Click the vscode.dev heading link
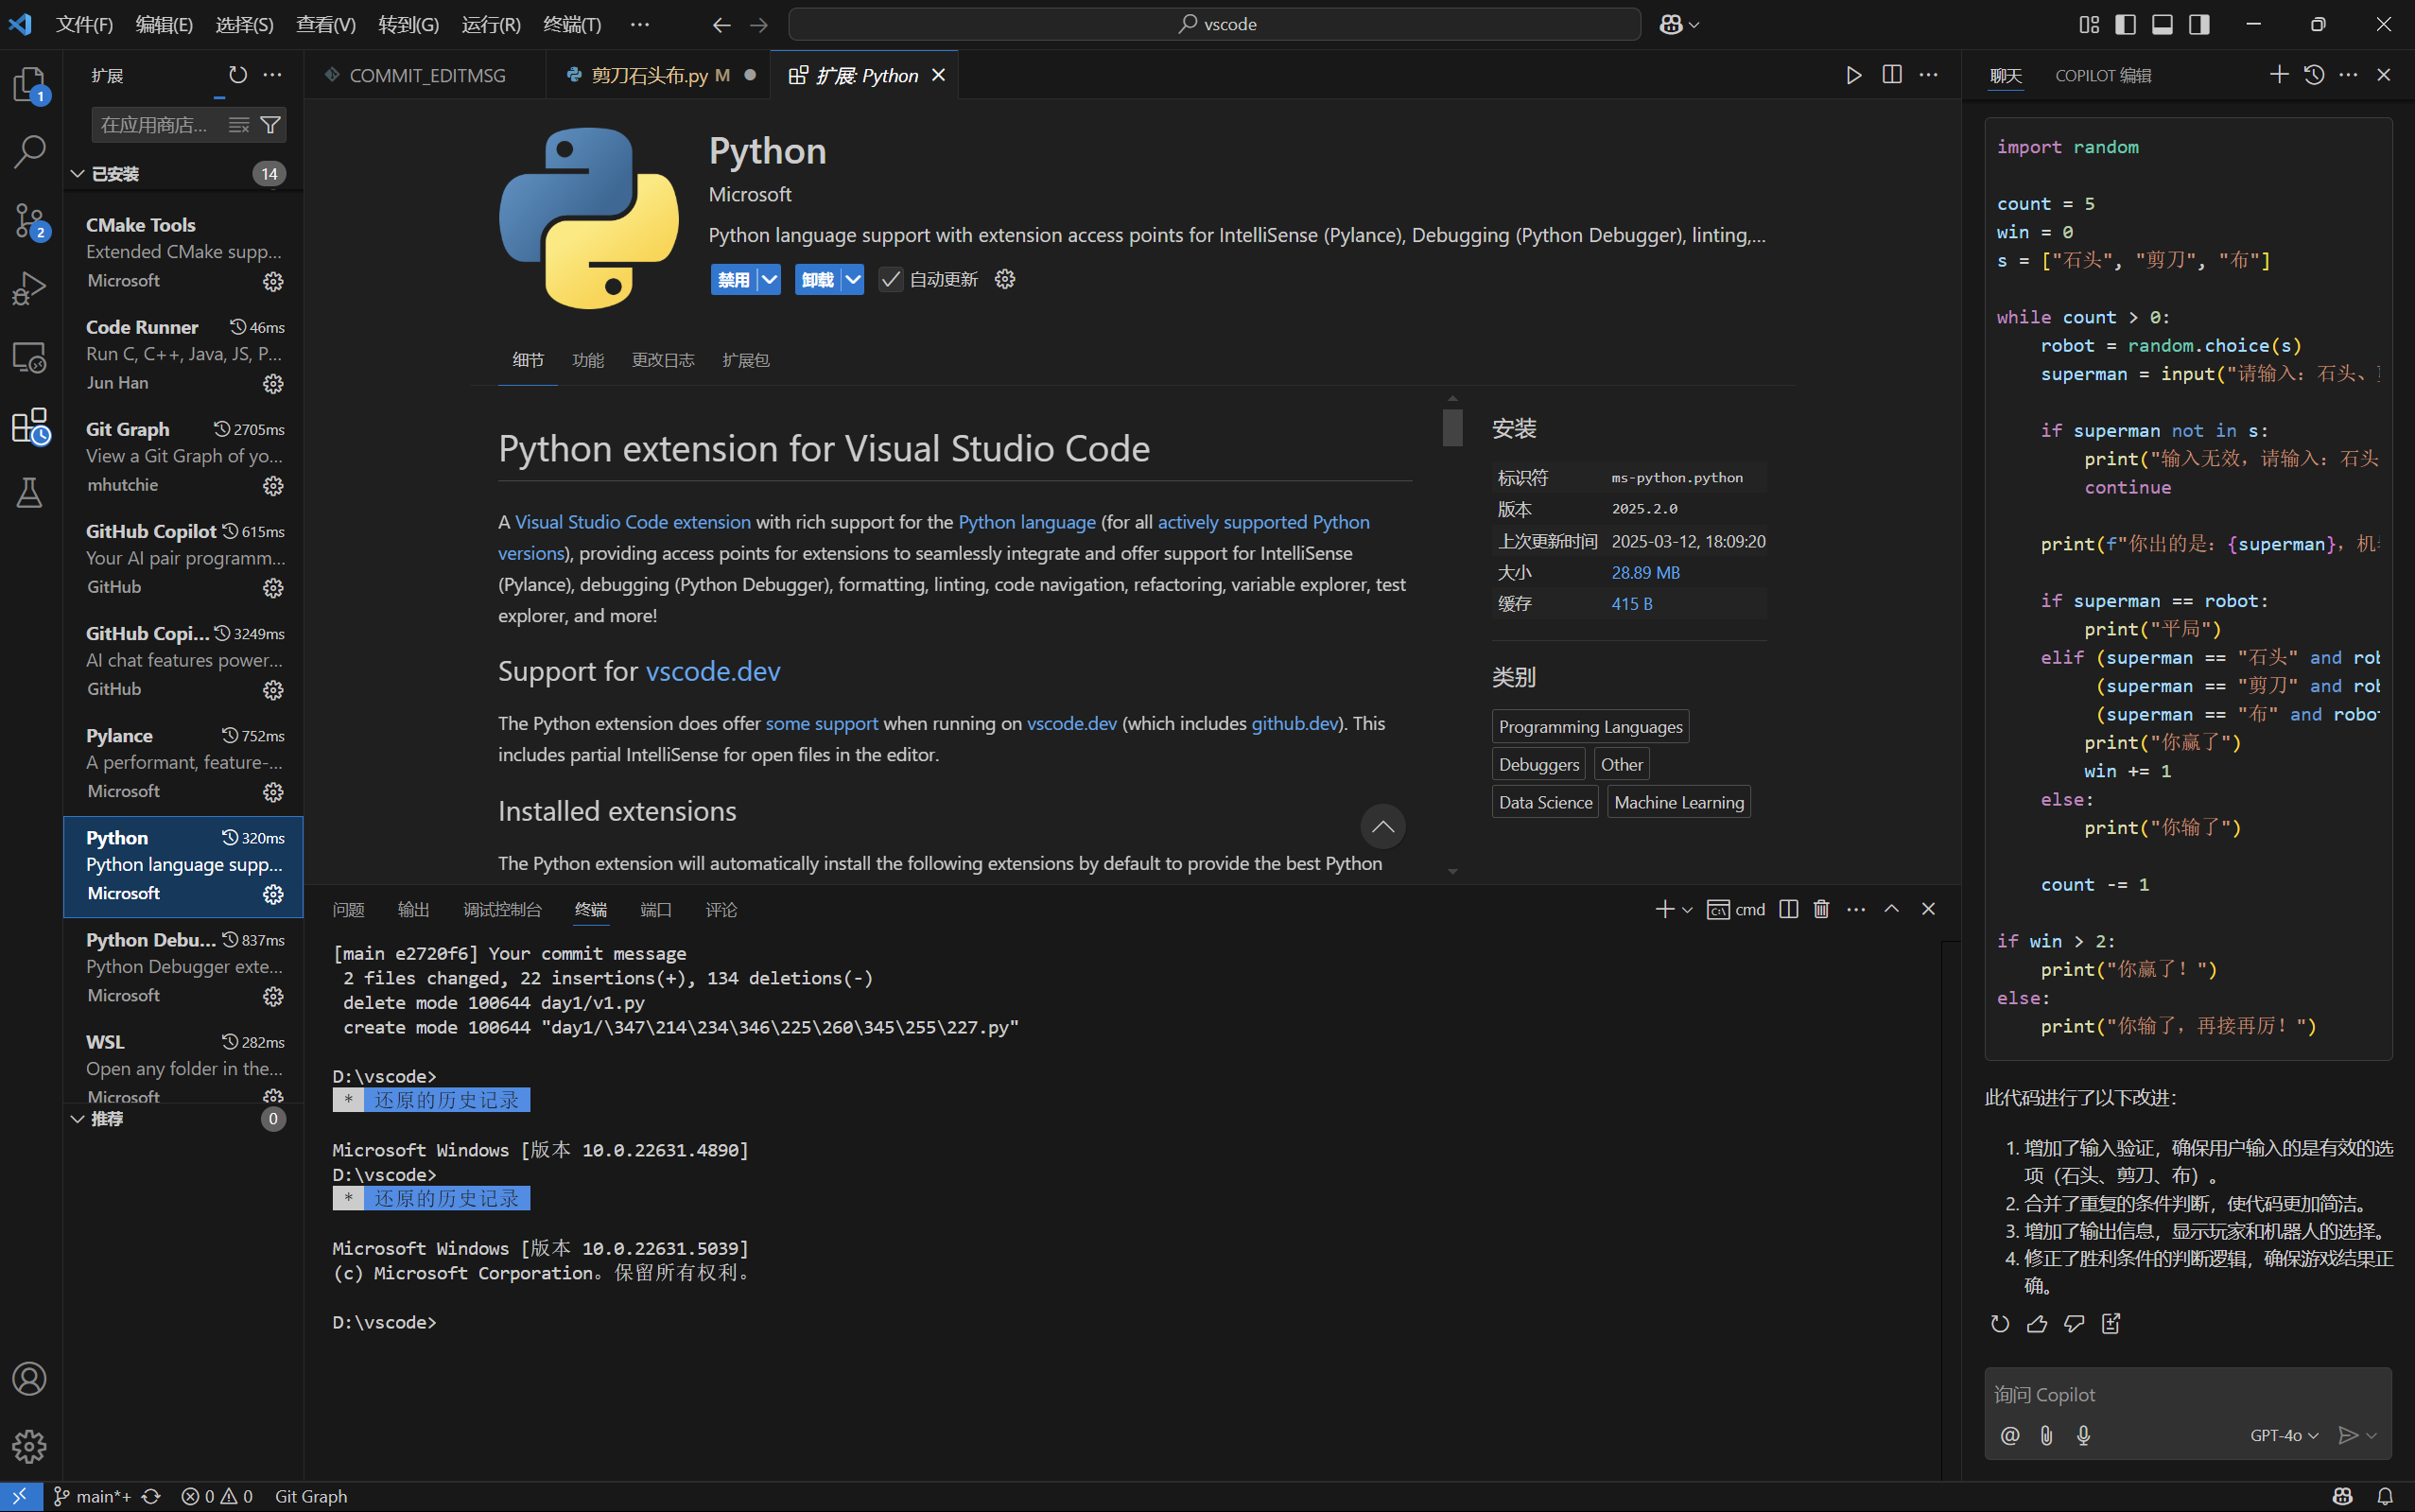The width and height of the screenshot is (2415, 1512). click(712, 671)
